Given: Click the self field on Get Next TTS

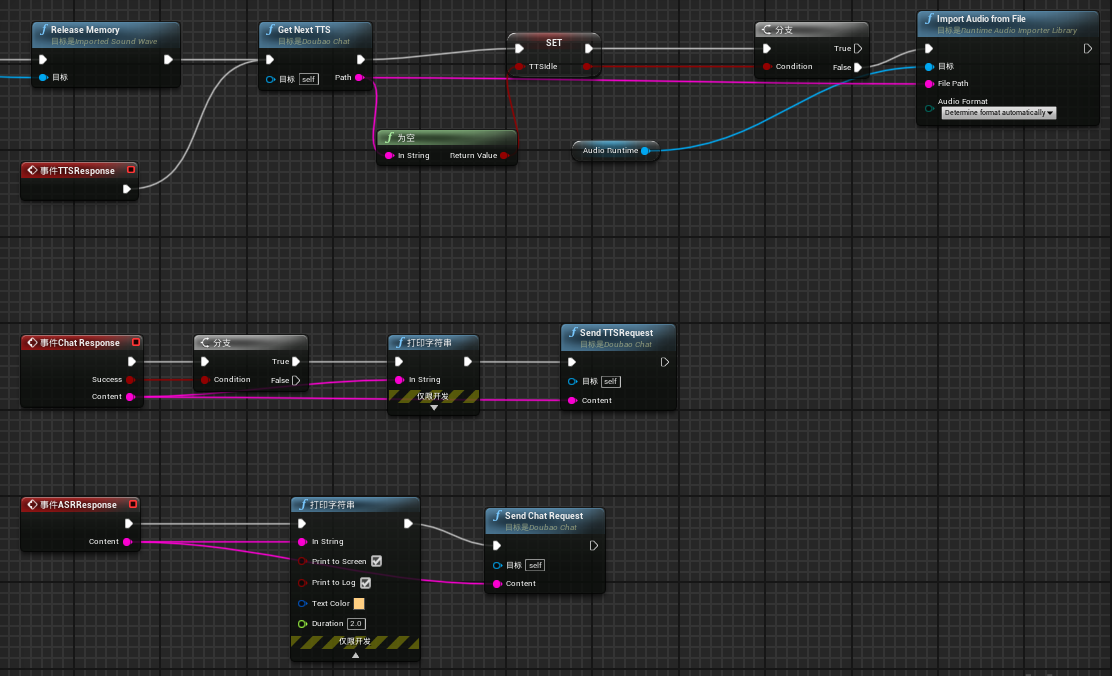Looking at the screenshot, I should click(308, 79).
